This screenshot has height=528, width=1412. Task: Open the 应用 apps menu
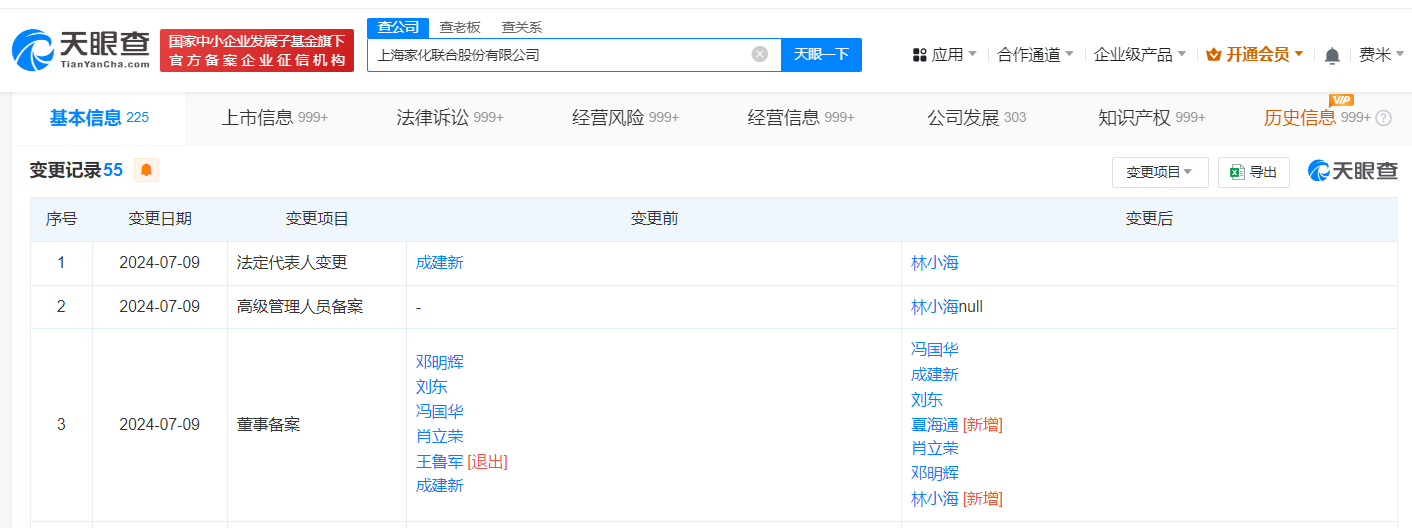point(945,55)
